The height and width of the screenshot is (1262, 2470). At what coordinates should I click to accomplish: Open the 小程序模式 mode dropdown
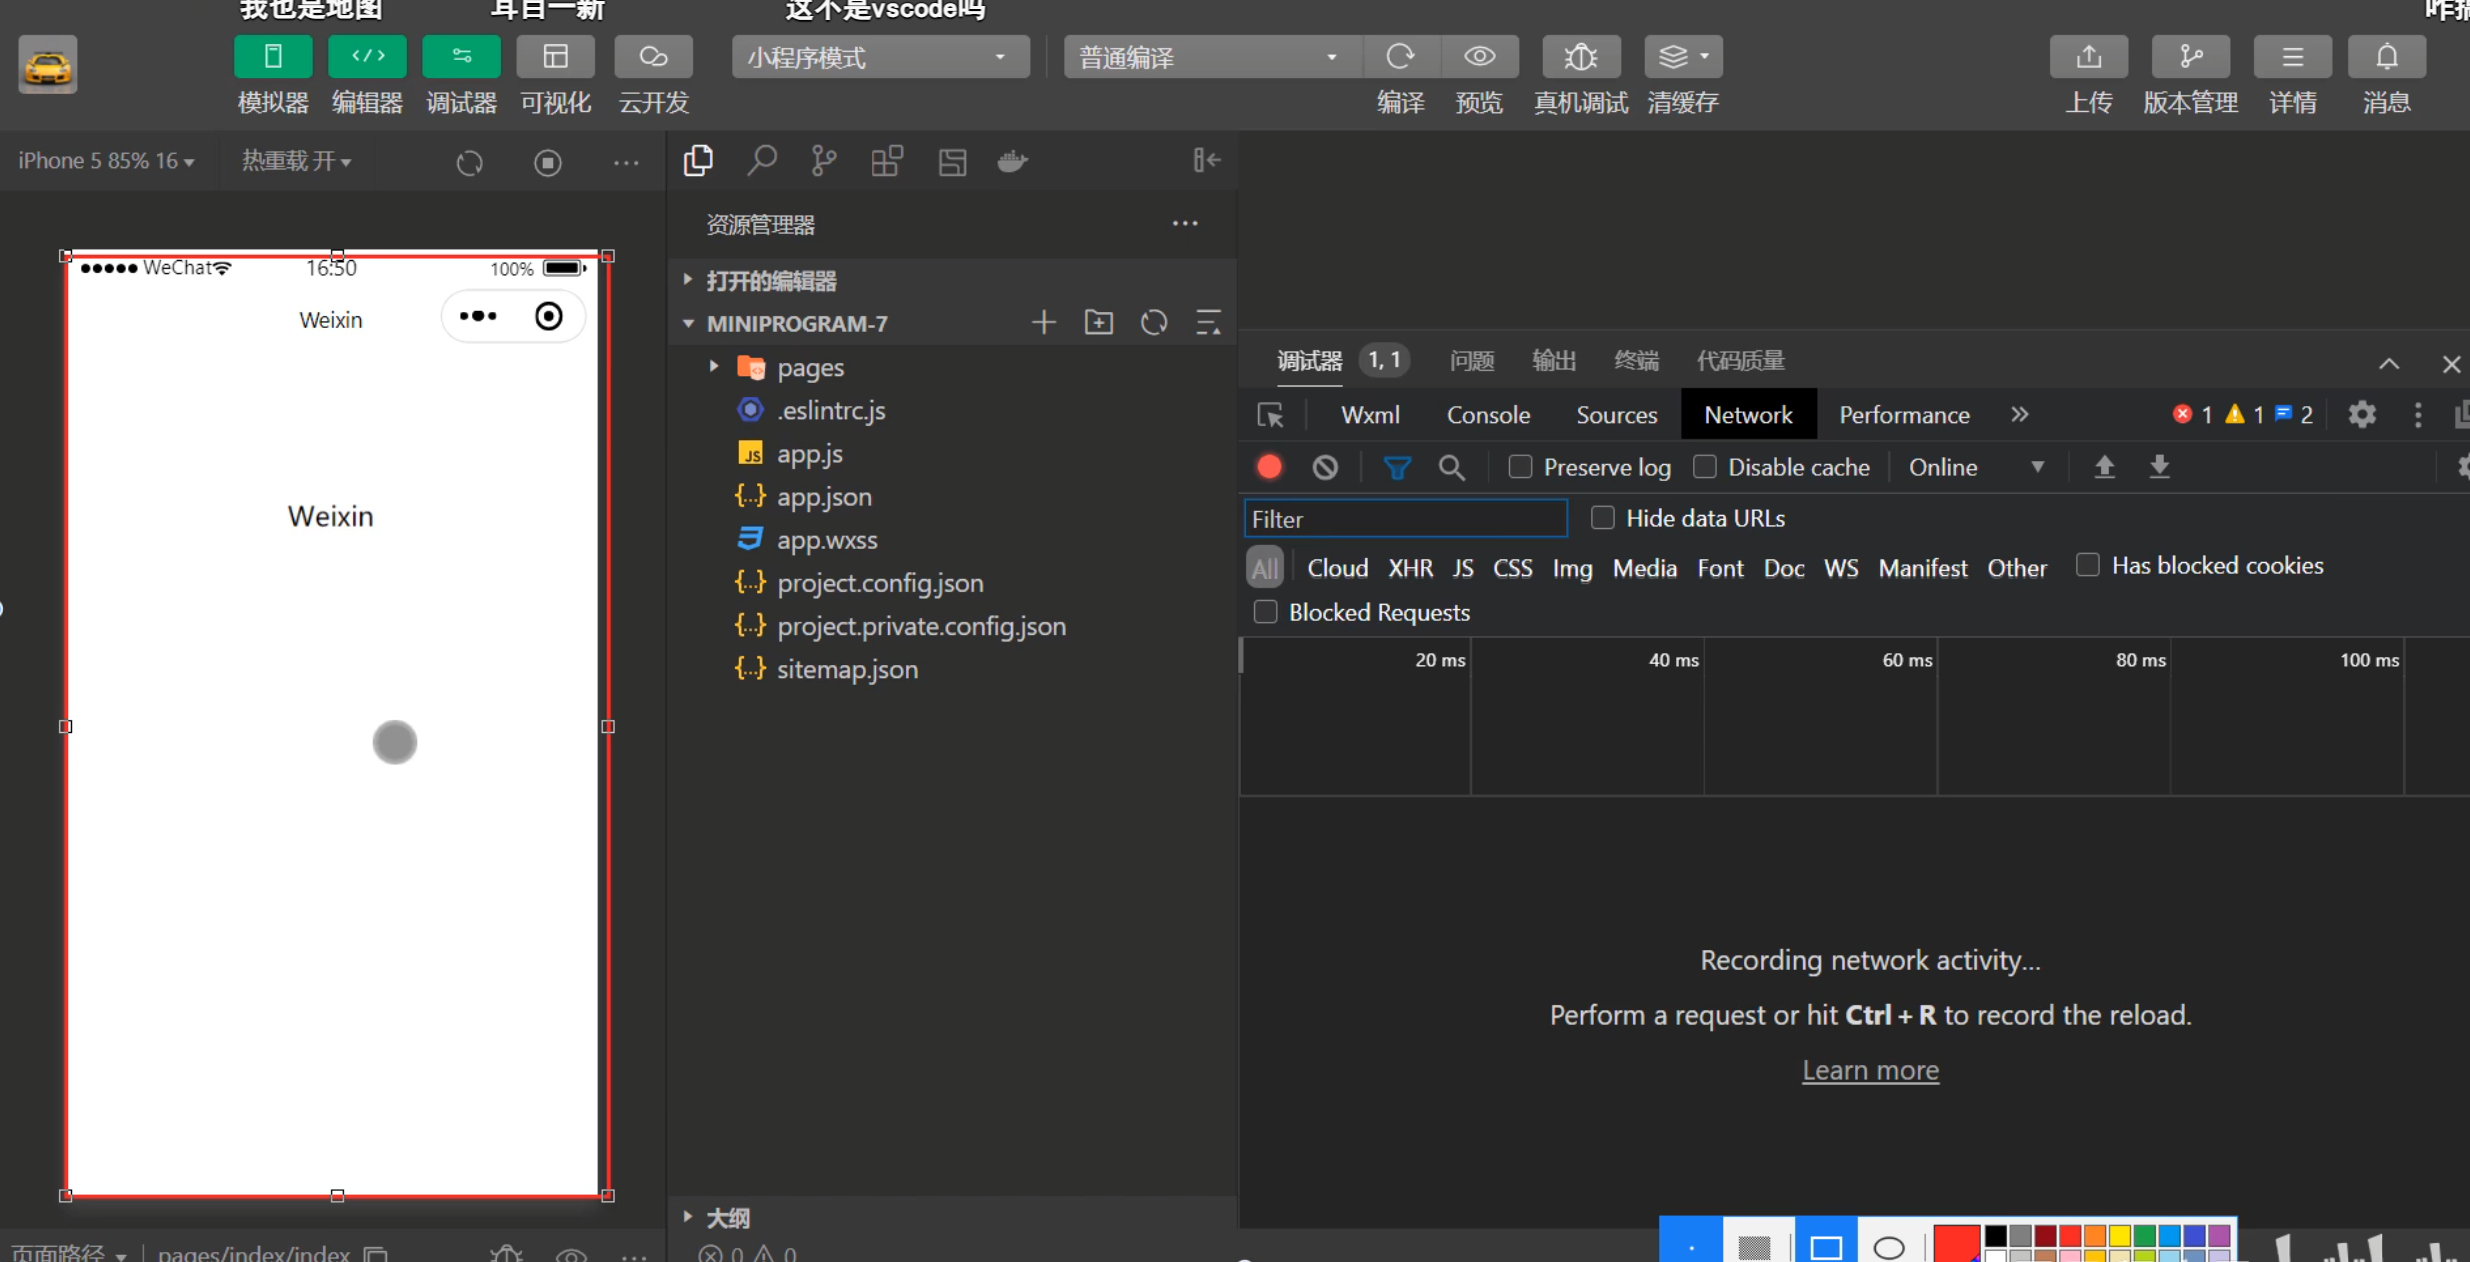click(x=880, y=57)
